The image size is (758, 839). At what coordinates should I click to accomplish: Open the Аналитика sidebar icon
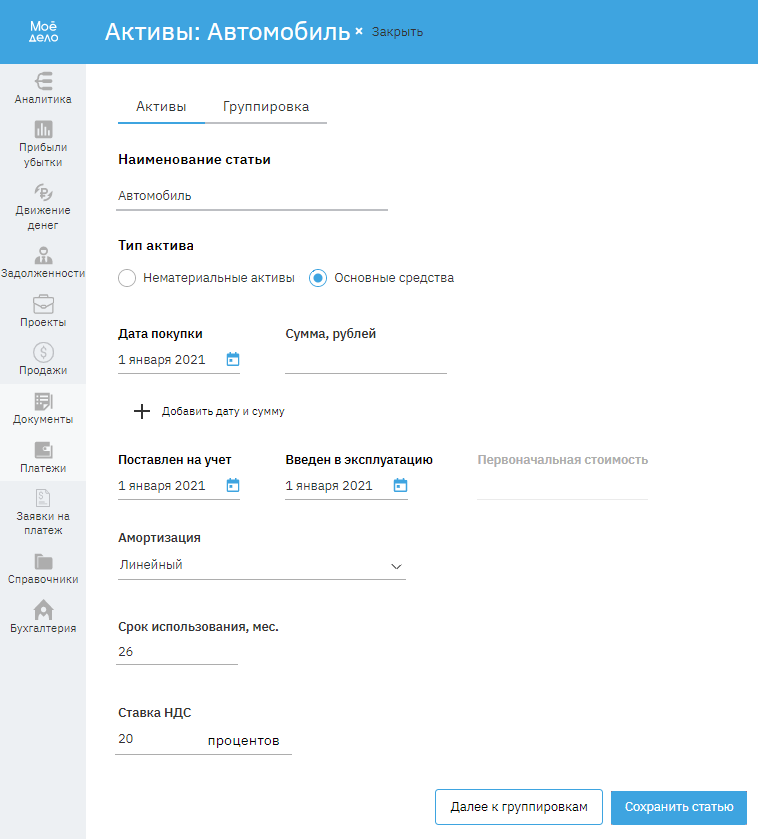pos(43,81)
